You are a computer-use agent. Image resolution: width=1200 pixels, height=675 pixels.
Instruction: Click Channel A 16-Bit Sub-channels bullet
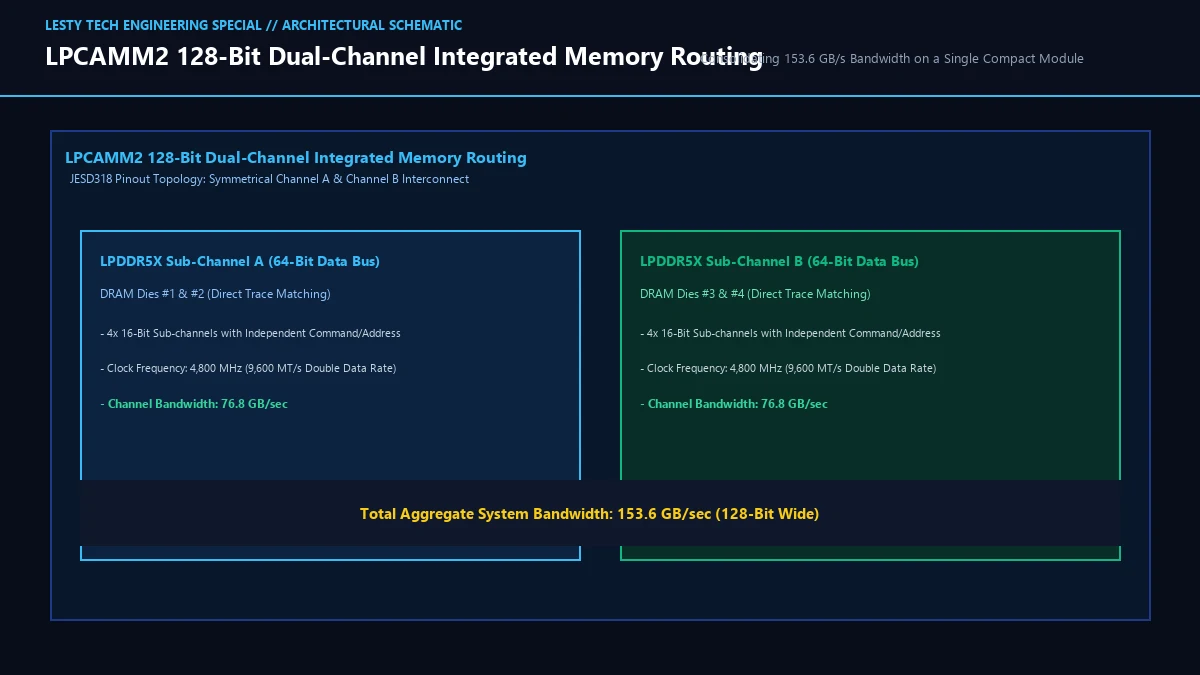[x=250, y=333]
